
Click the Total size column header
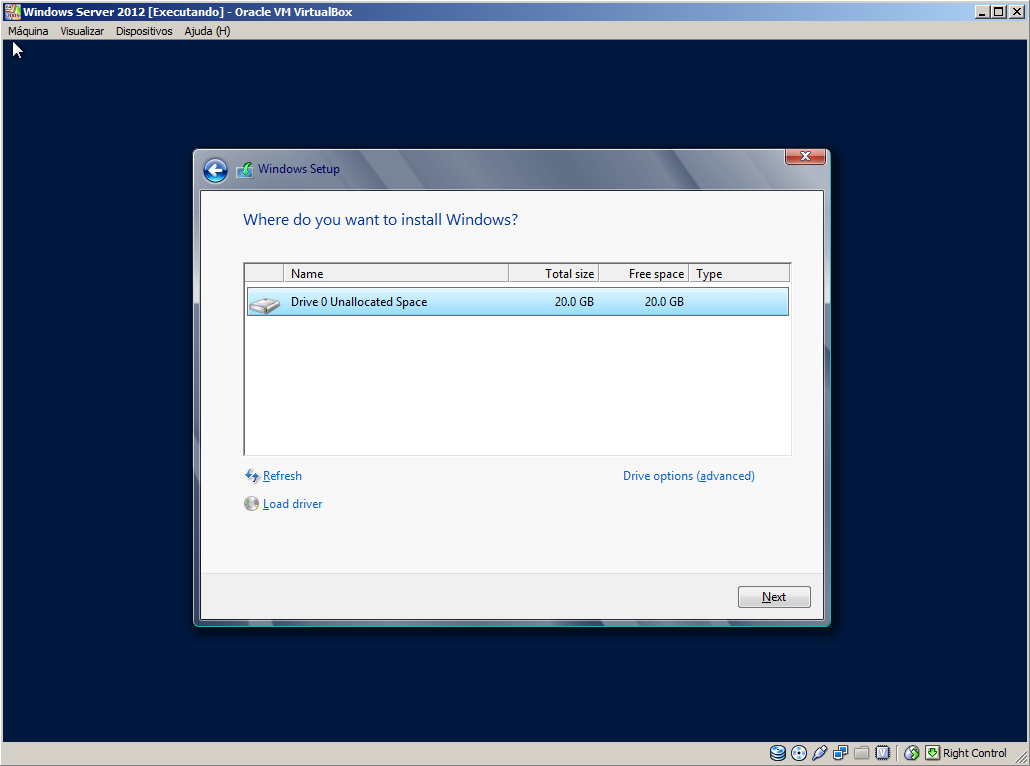554,273
